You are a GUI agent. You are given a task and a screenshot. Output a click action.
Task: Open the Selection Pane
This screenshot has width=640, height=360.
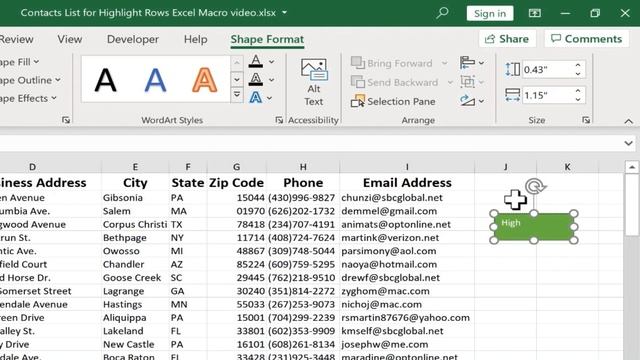pyautogui.click(x=393, y=101)
